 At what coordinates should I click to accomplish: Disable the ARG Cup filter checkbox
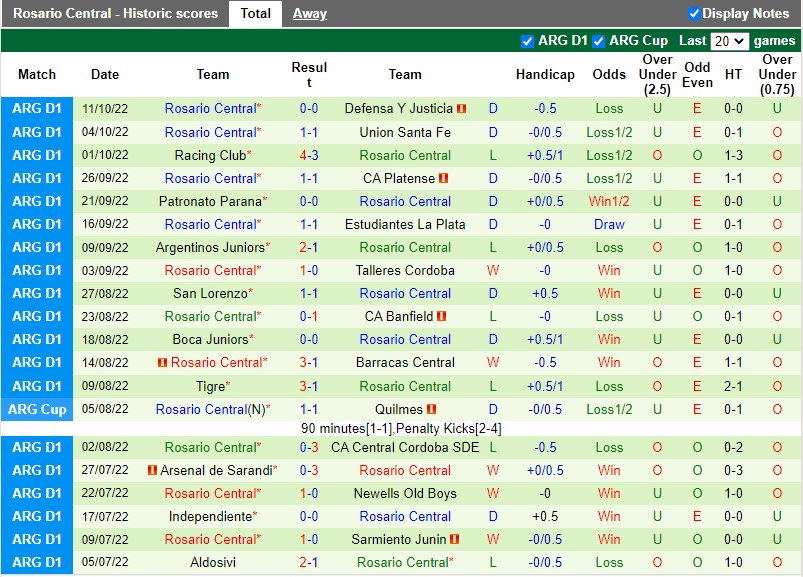(x=600, y=41)
